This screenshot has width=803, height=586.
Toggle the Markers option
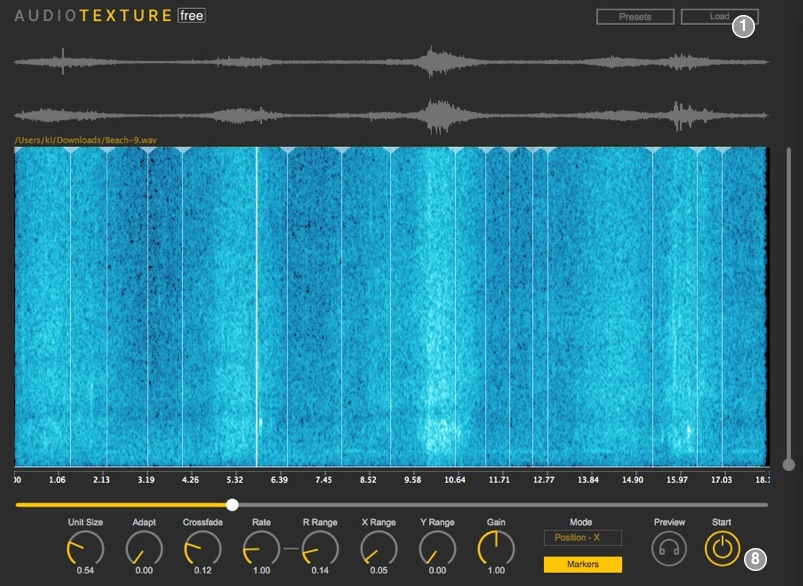coord(581,564)
